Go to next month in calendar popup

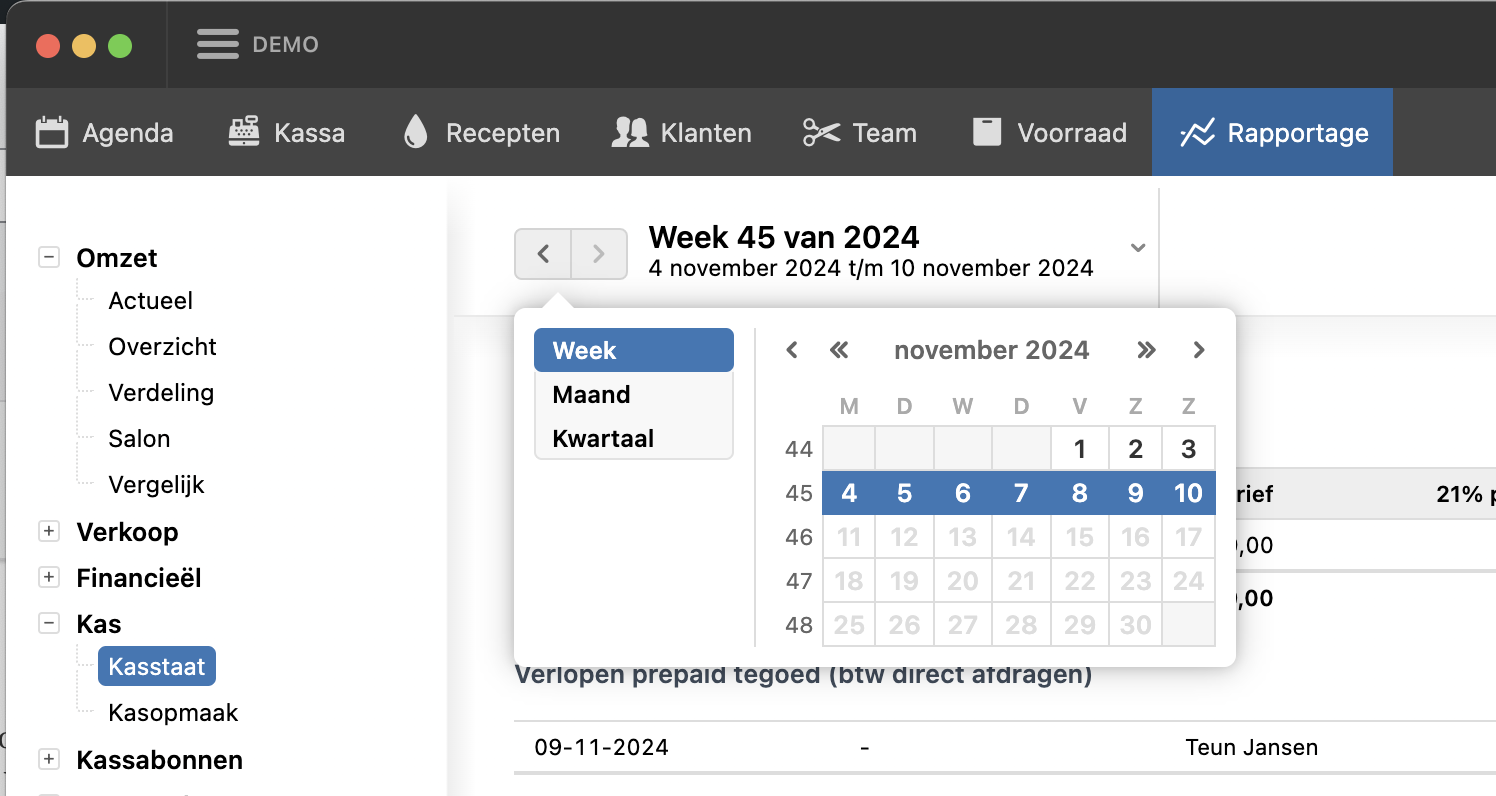pyautogui.click(x=1199, y=350)
